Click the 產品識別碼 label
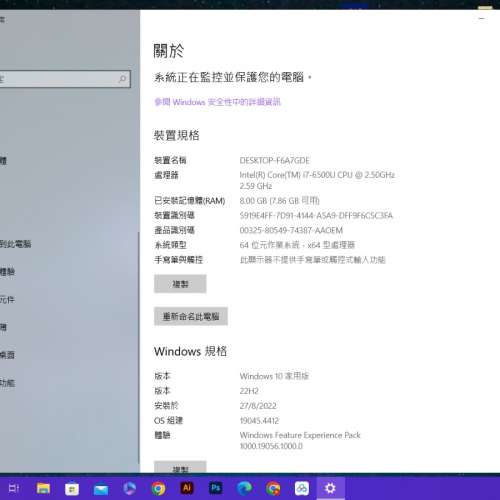Image resolution: width=500 pixels, height=500 pixels. 174,230
